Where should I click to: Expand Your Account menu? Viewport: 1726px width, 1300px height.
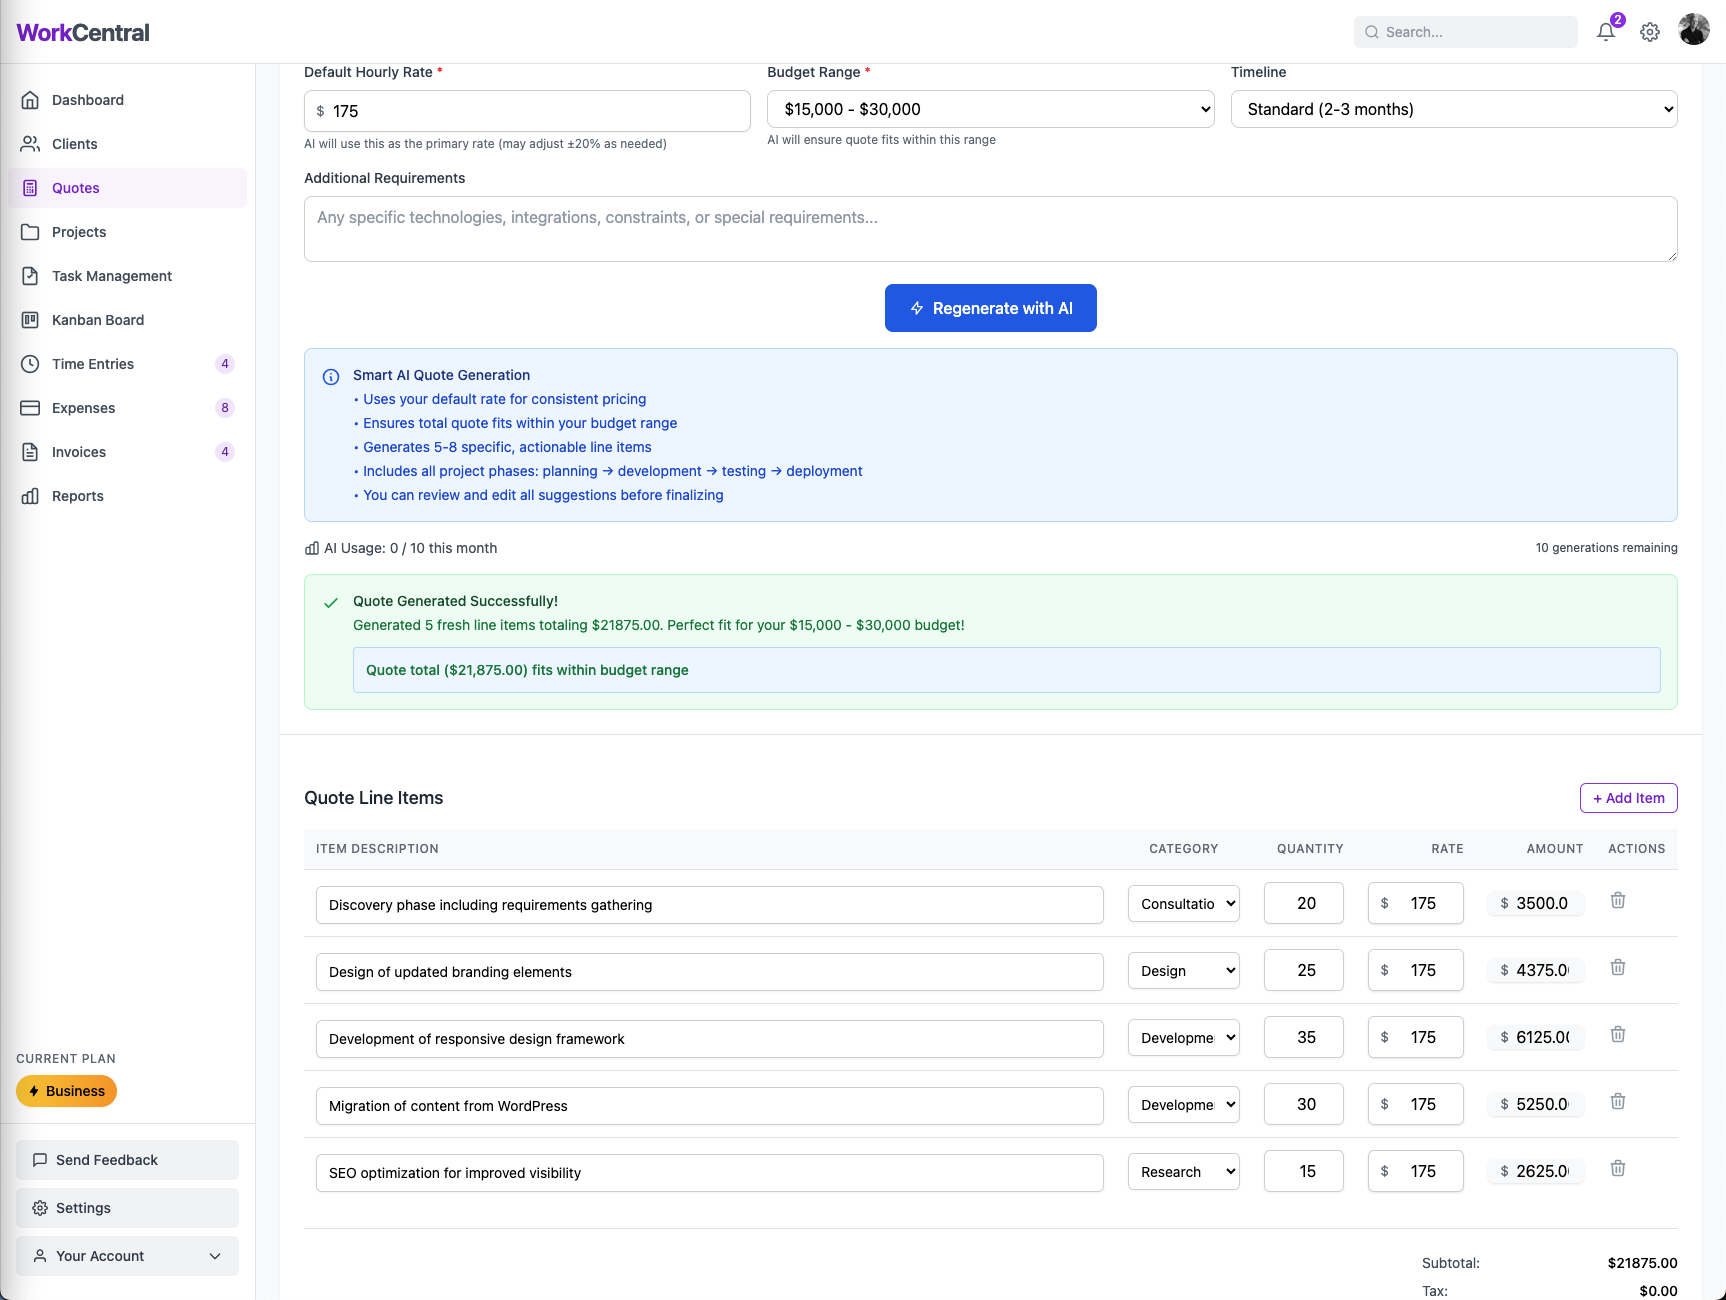[x=127, y=1256]
